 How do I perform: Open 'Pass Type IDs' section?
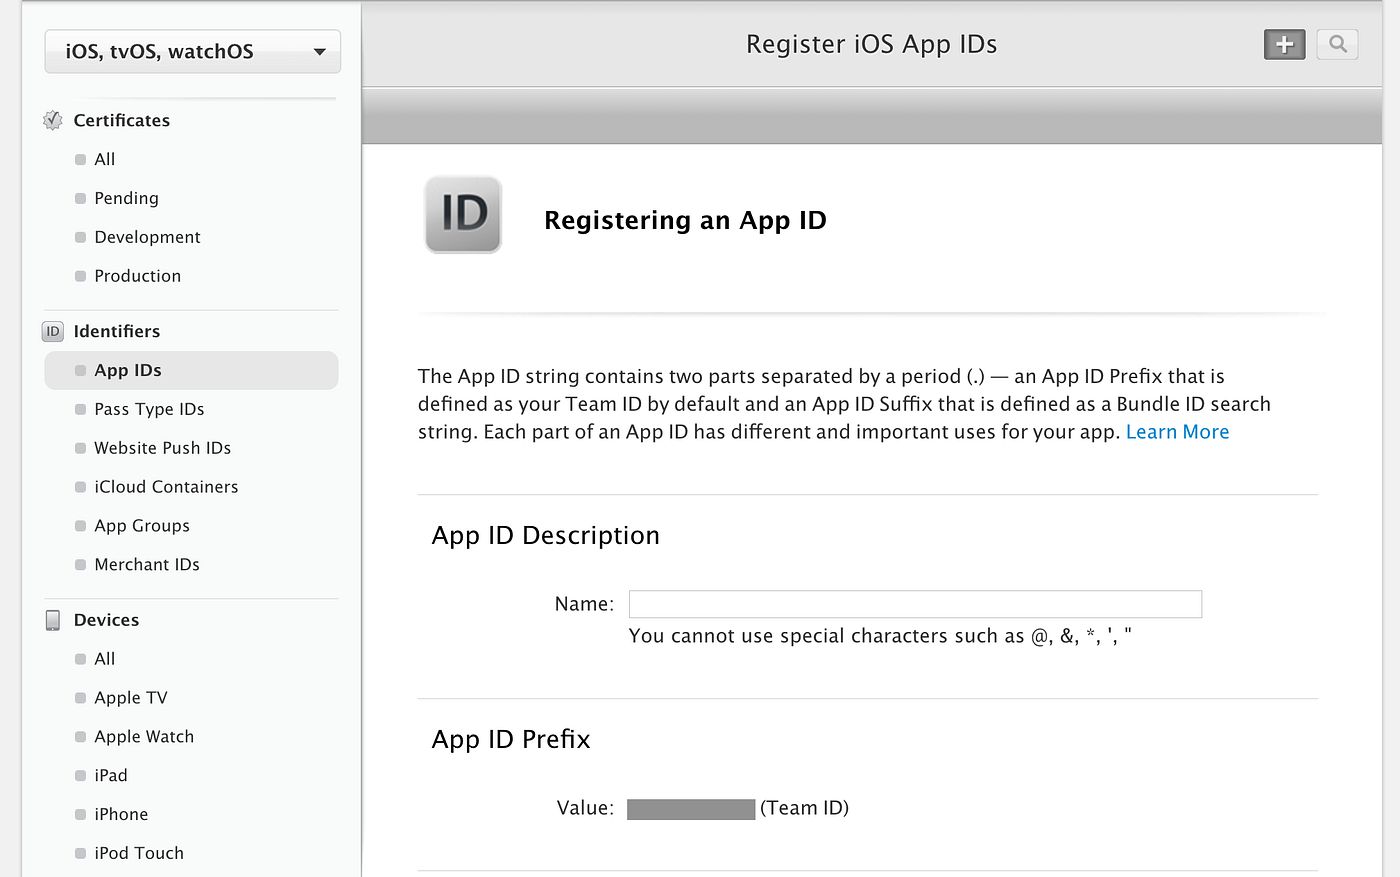pos(148,408)
